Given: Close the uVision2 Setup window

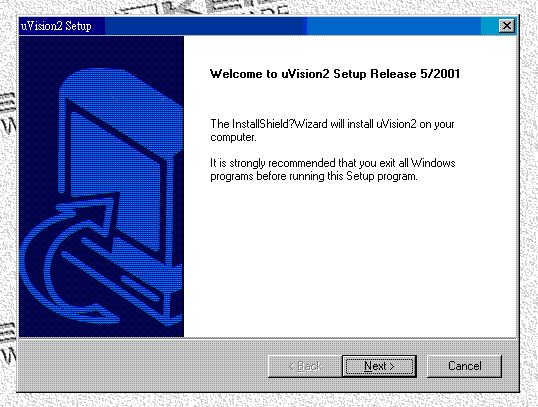Looking at the screenshot, I should pyautogui.click(x=506, y=26).
